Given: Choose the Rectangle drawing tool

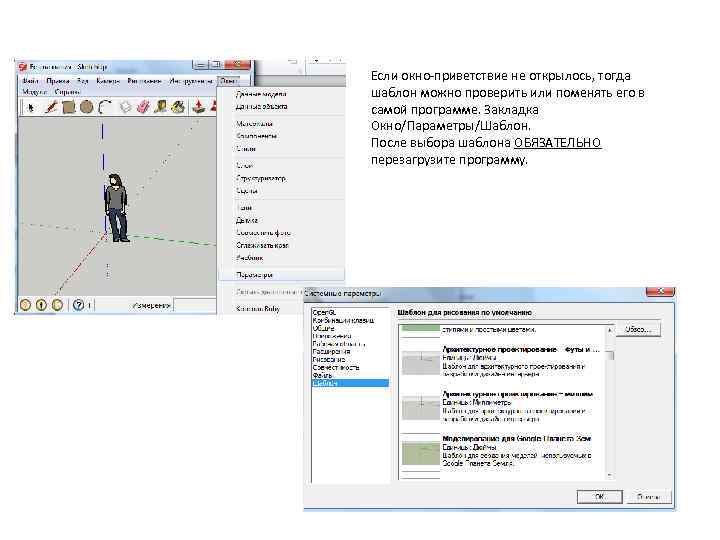Looking at the screenshot, I should click(69, 107).
